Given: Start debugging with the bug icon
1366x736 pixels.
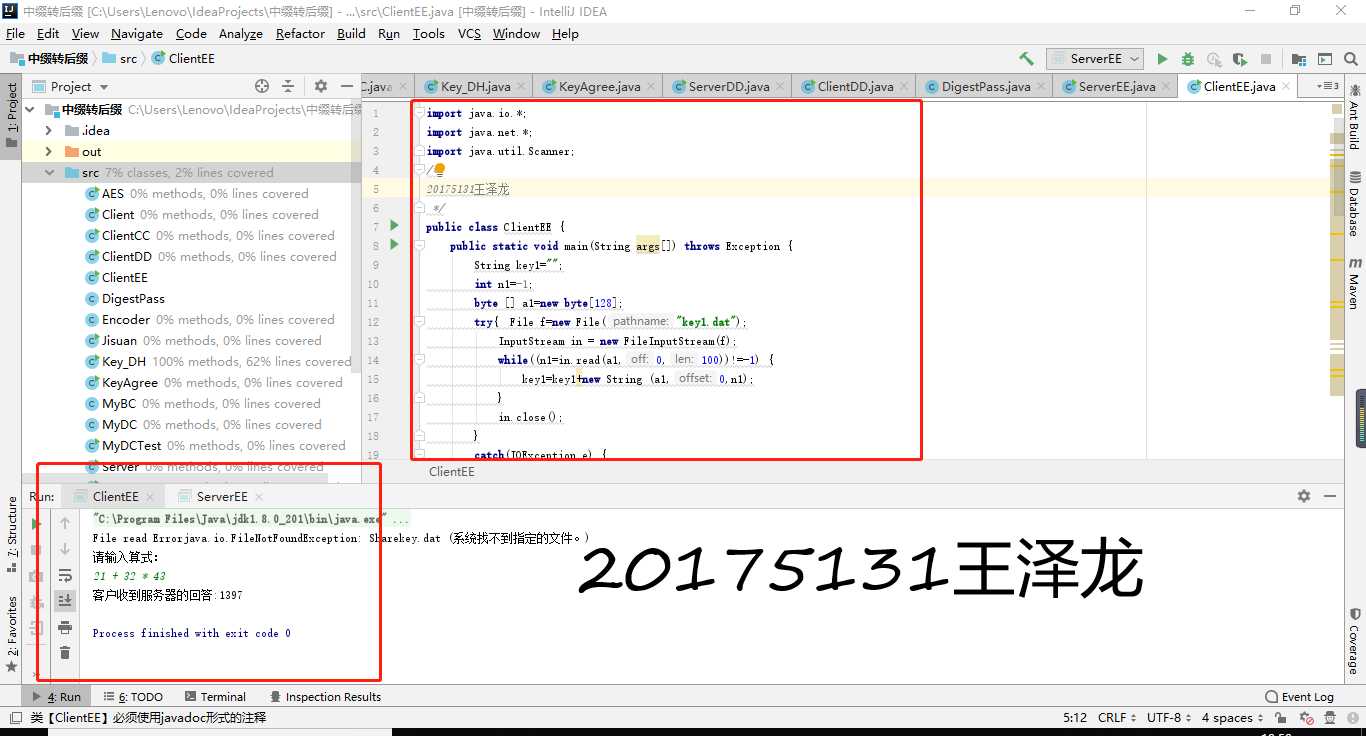Looking at the screenshot, I should click(x=1188, y=59).
